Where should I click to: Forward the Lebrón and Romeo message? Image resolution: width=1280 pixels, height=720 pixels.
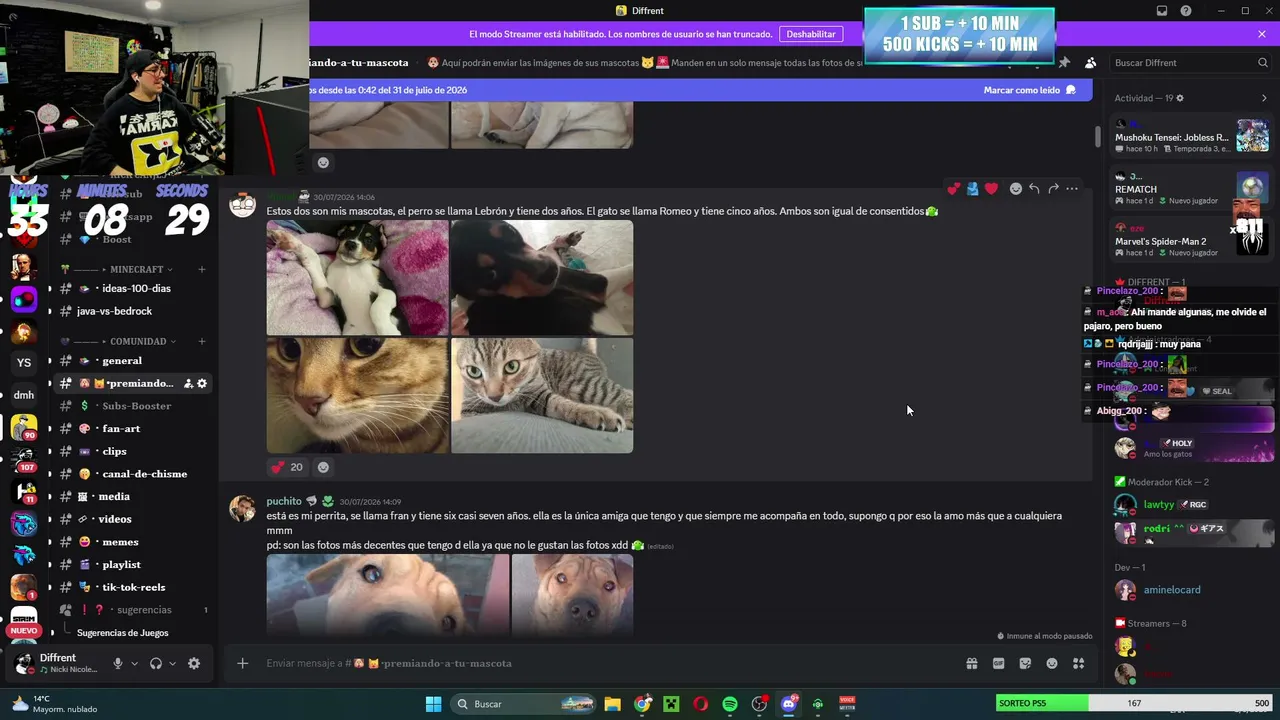coord(1053,188)
